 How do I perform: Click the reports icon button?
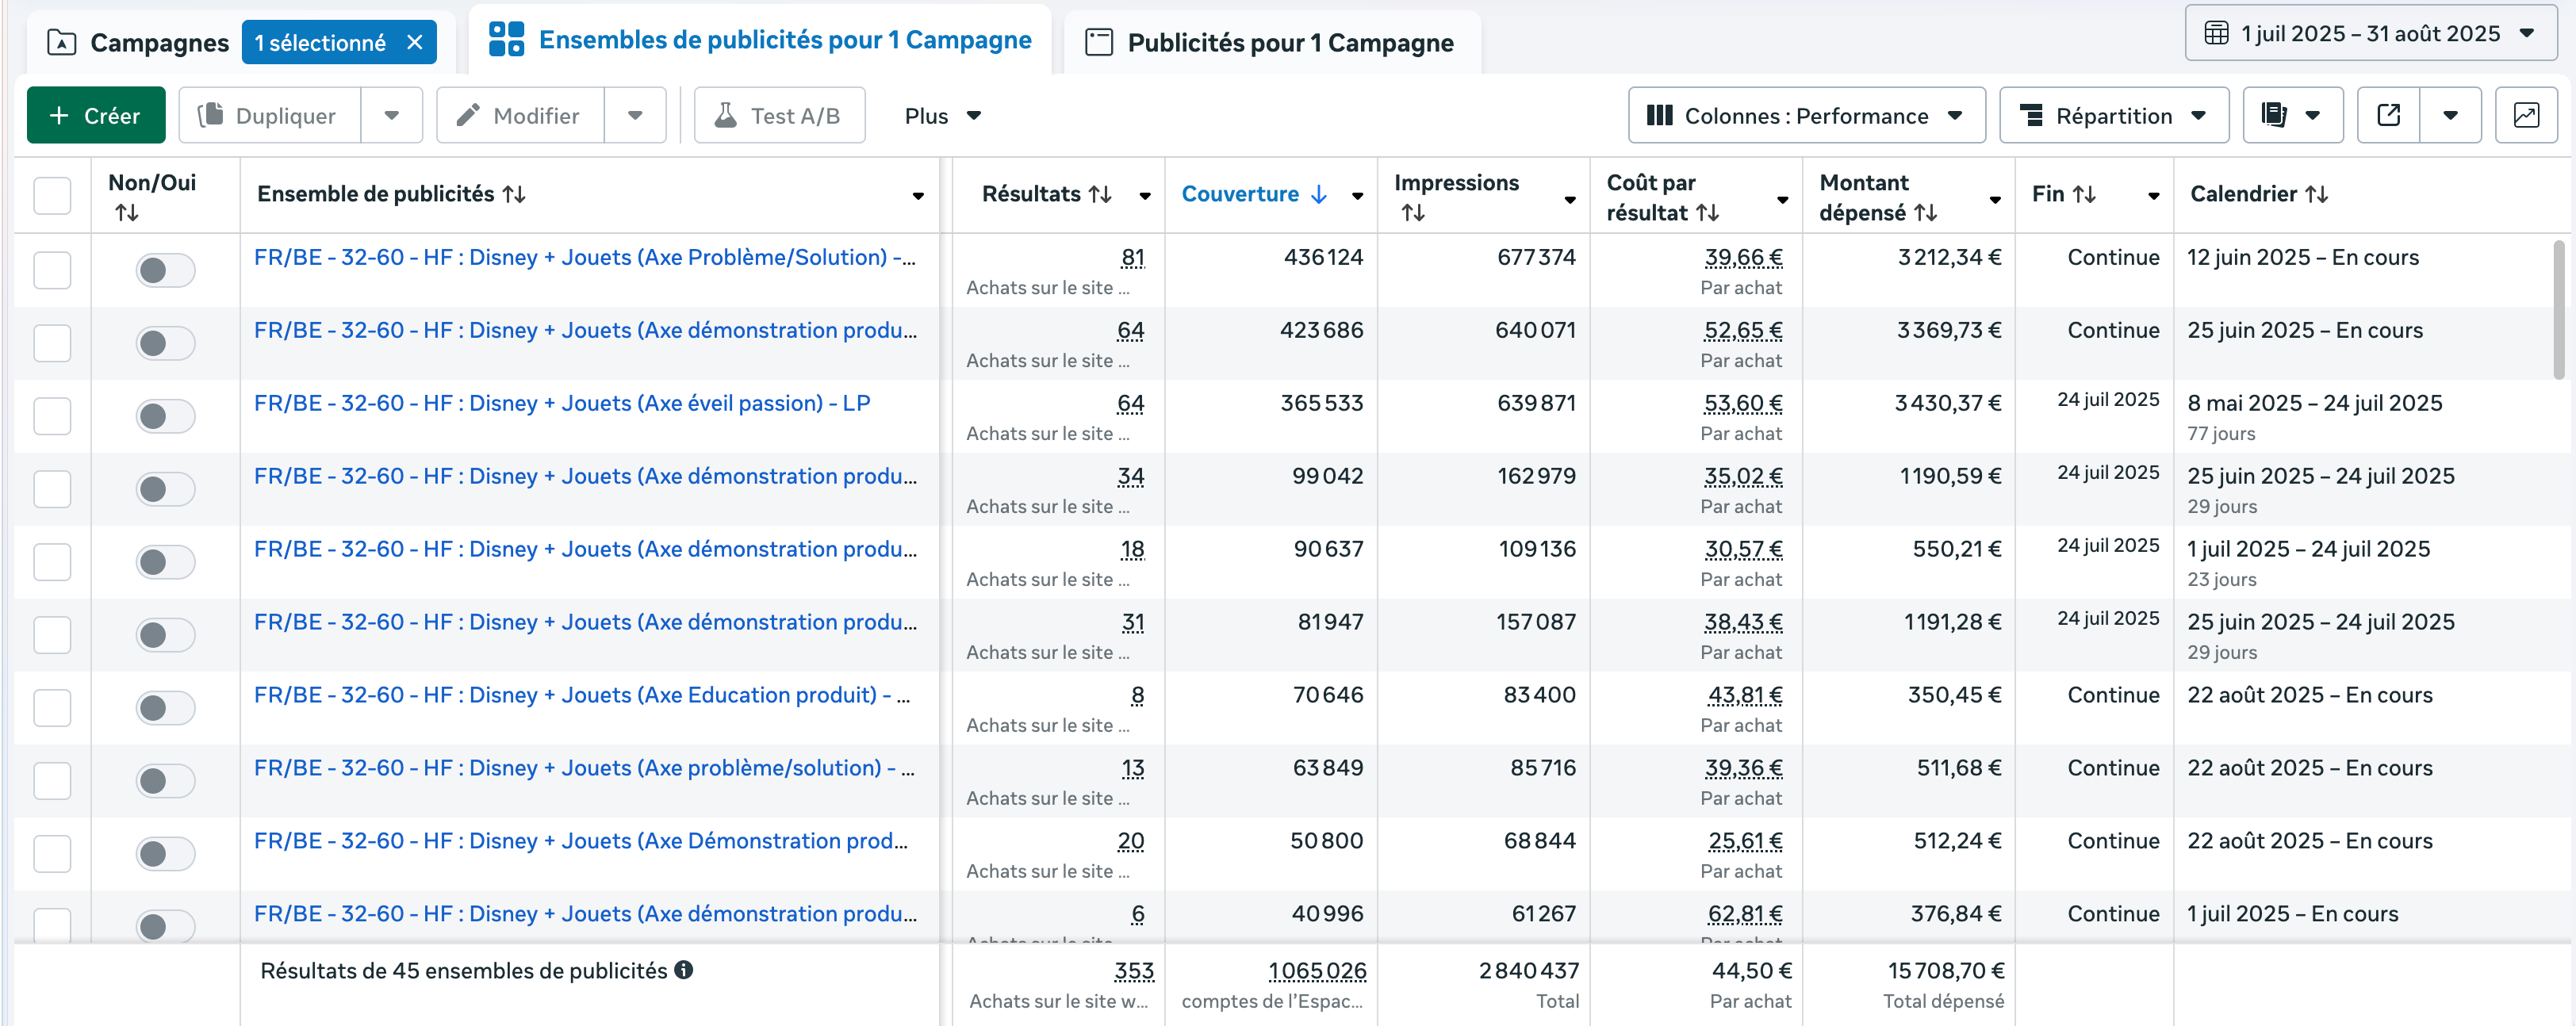click(x=2275, y=116)
